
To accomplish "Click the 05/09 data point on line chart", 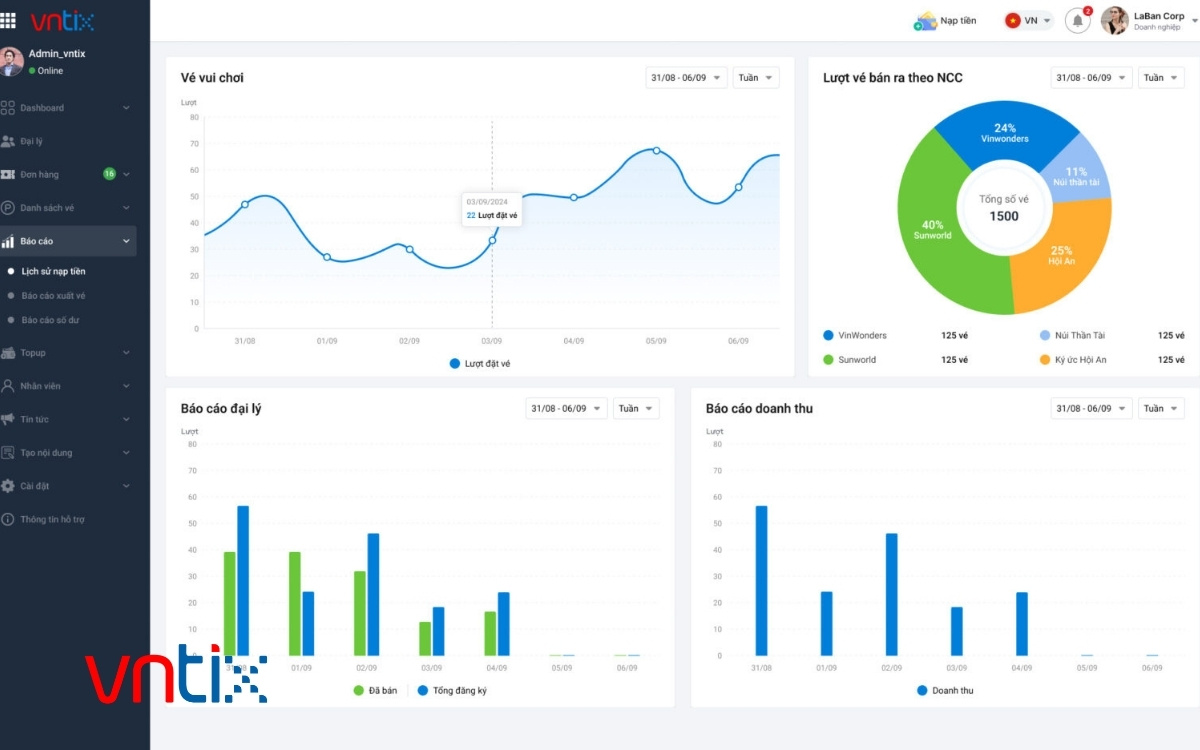I will 656,151.
